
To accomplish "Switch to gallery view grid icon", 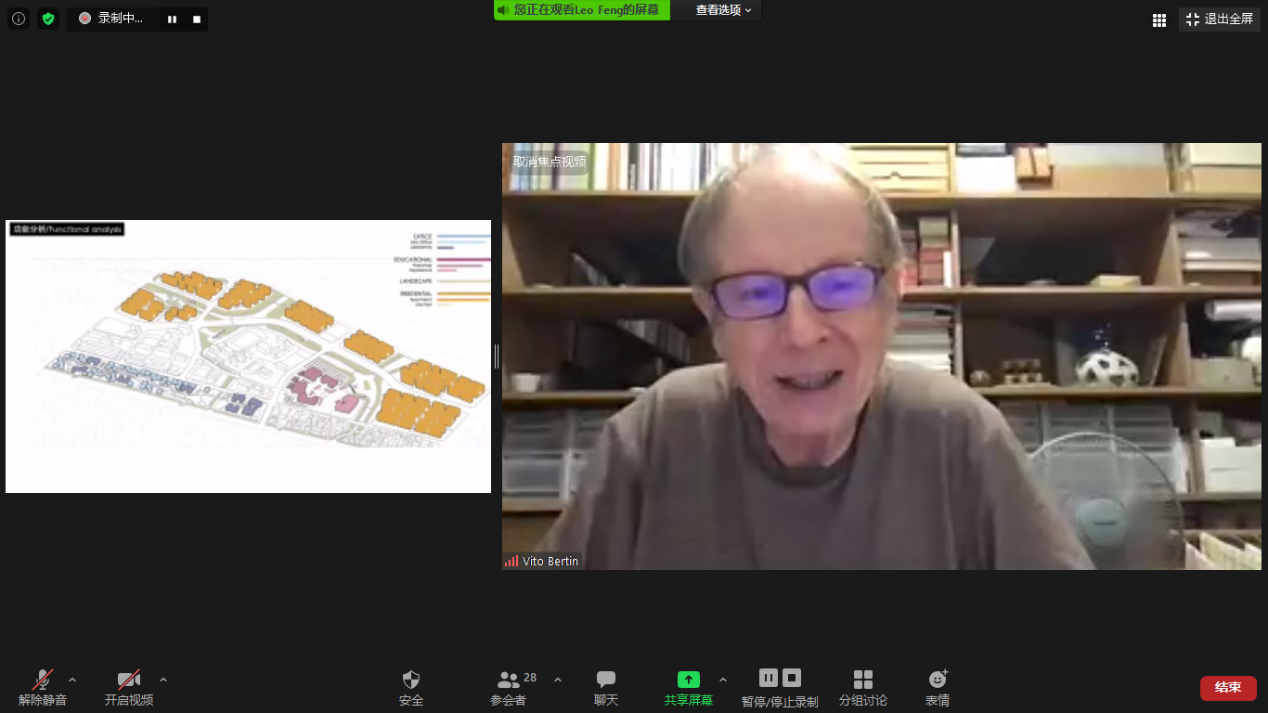I will [1159, 20].
